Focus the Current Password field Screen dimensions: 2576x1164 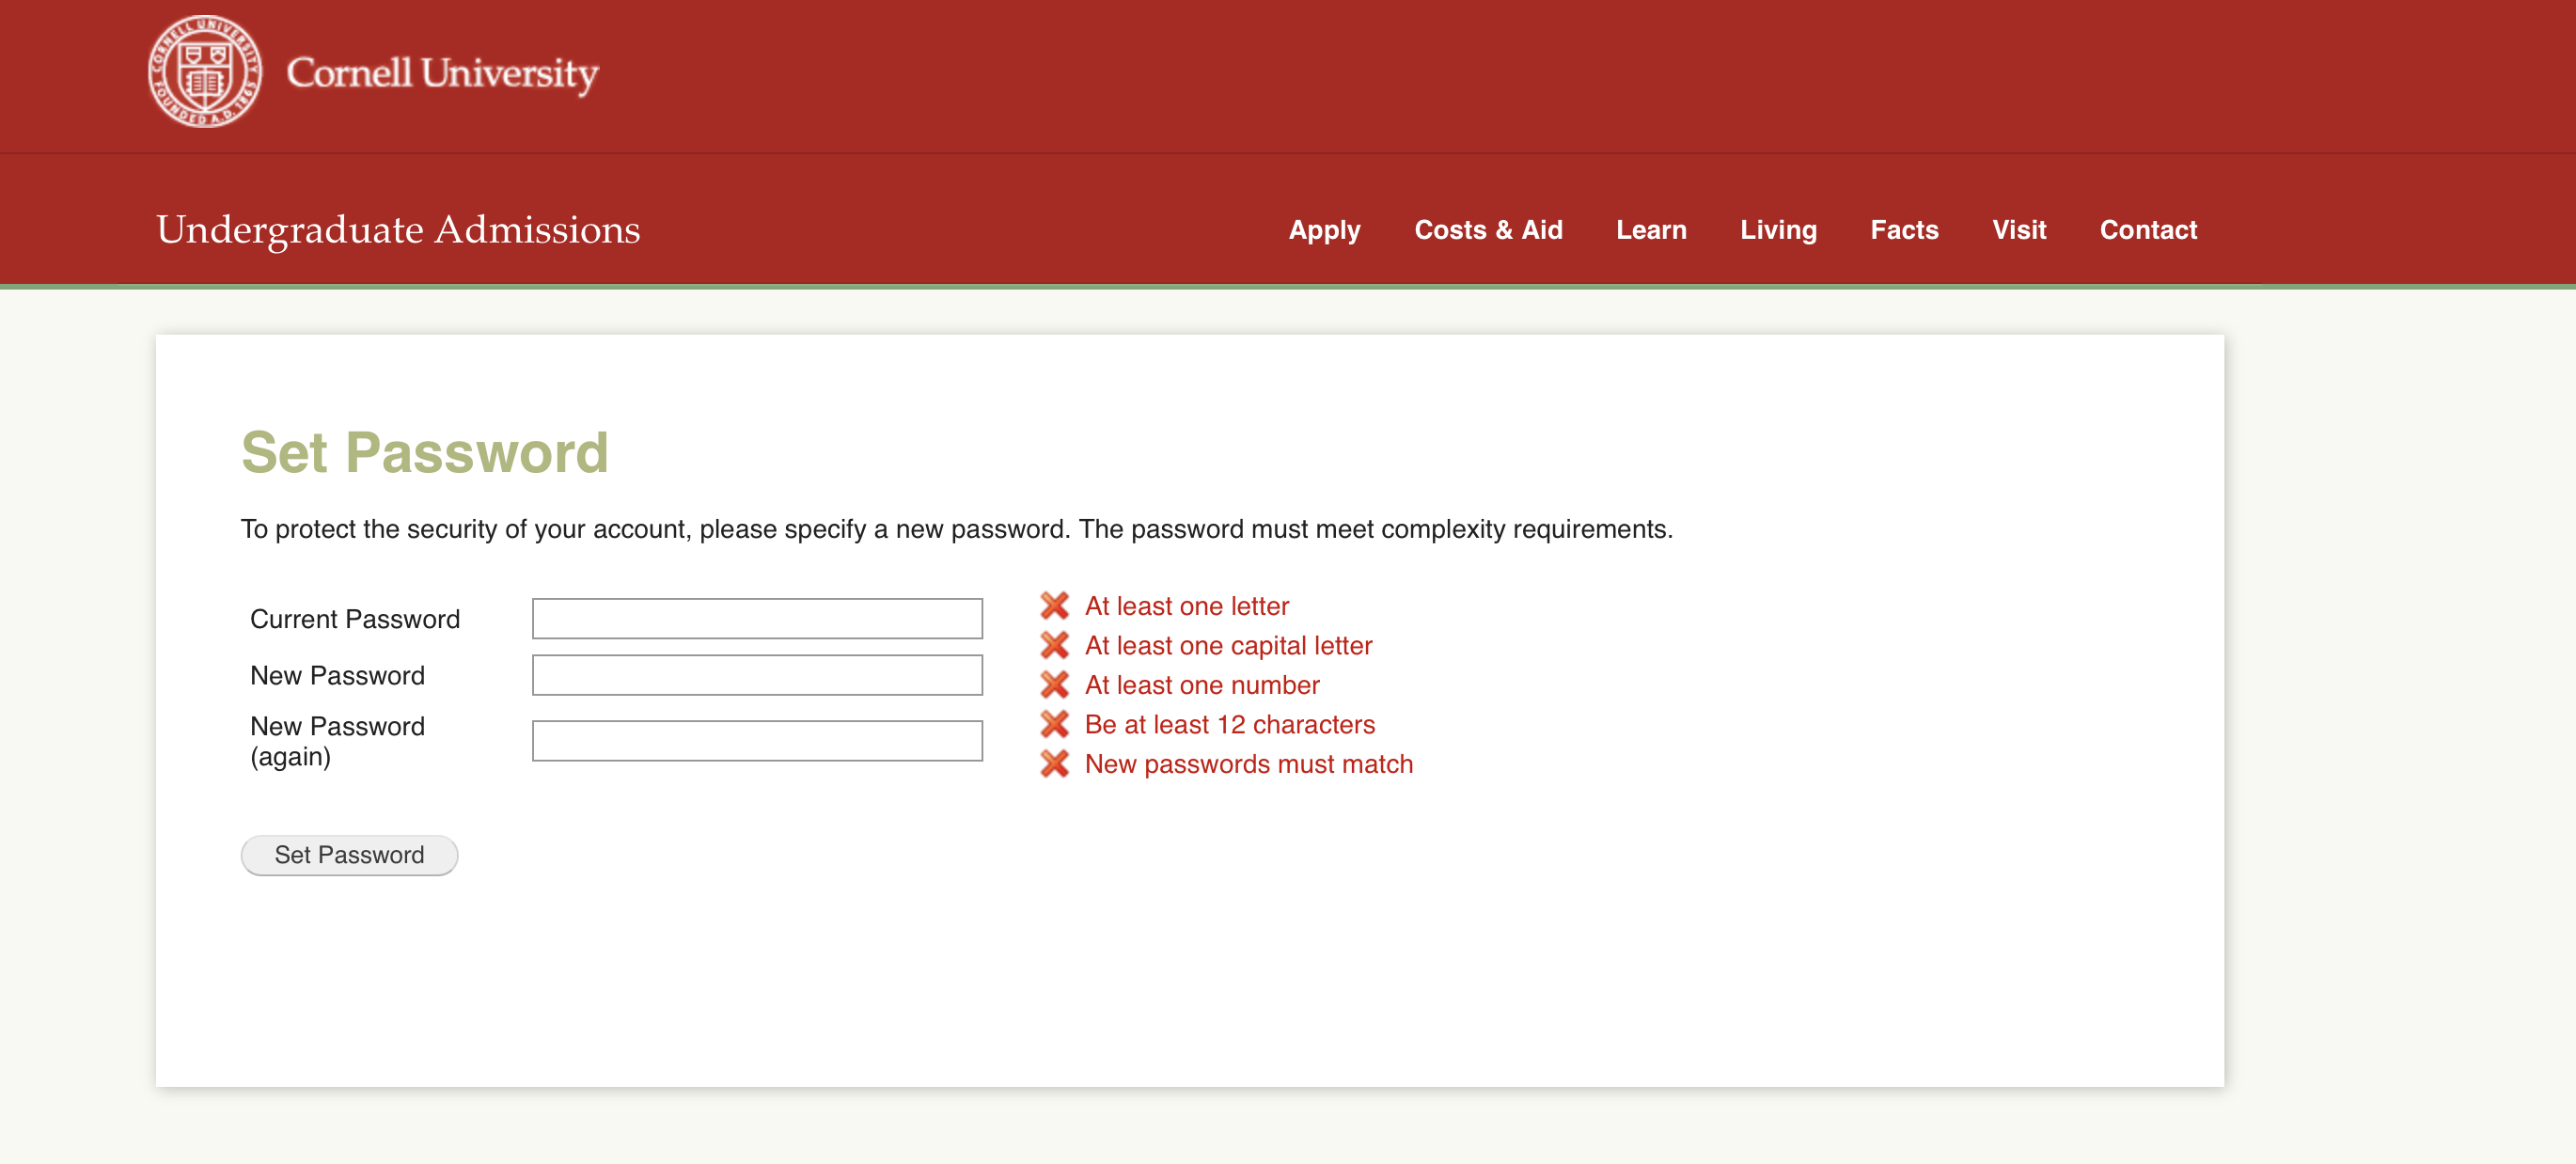[757, 619]
